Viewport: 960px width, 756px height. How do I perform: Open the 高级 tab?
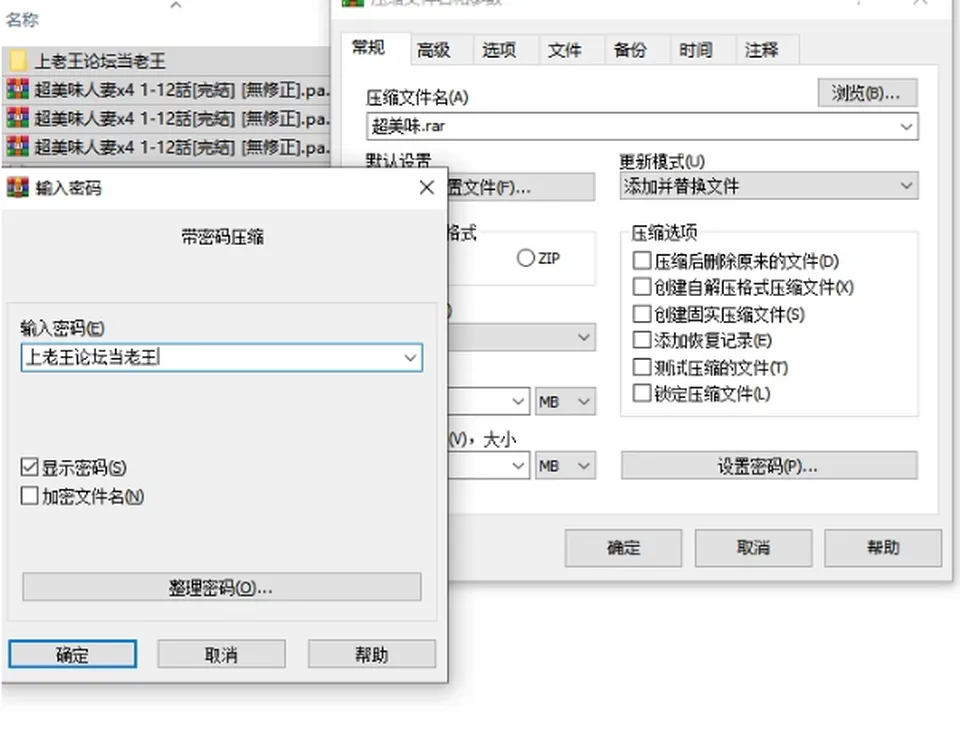pos(433,50)
